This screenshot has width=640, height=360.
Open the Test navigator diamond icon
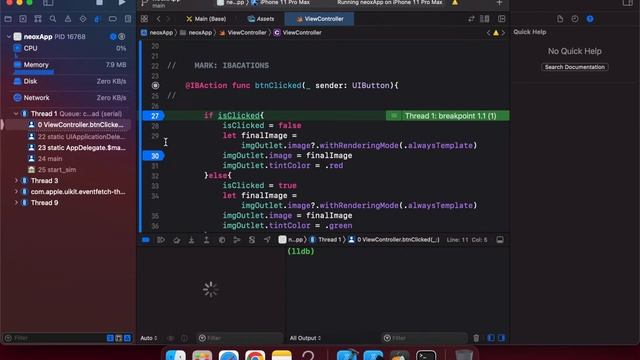pos(83,19)
